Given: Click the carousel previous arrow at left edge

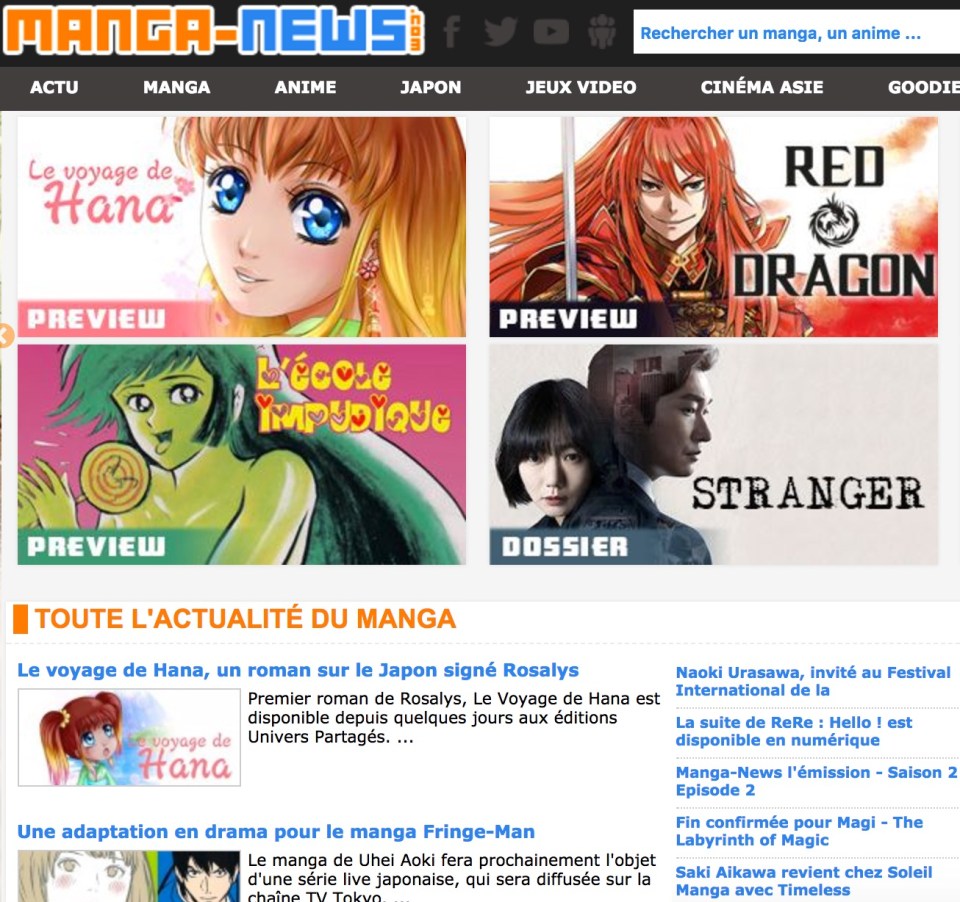Looking at the screenshot, I should [x=6, y=336].
